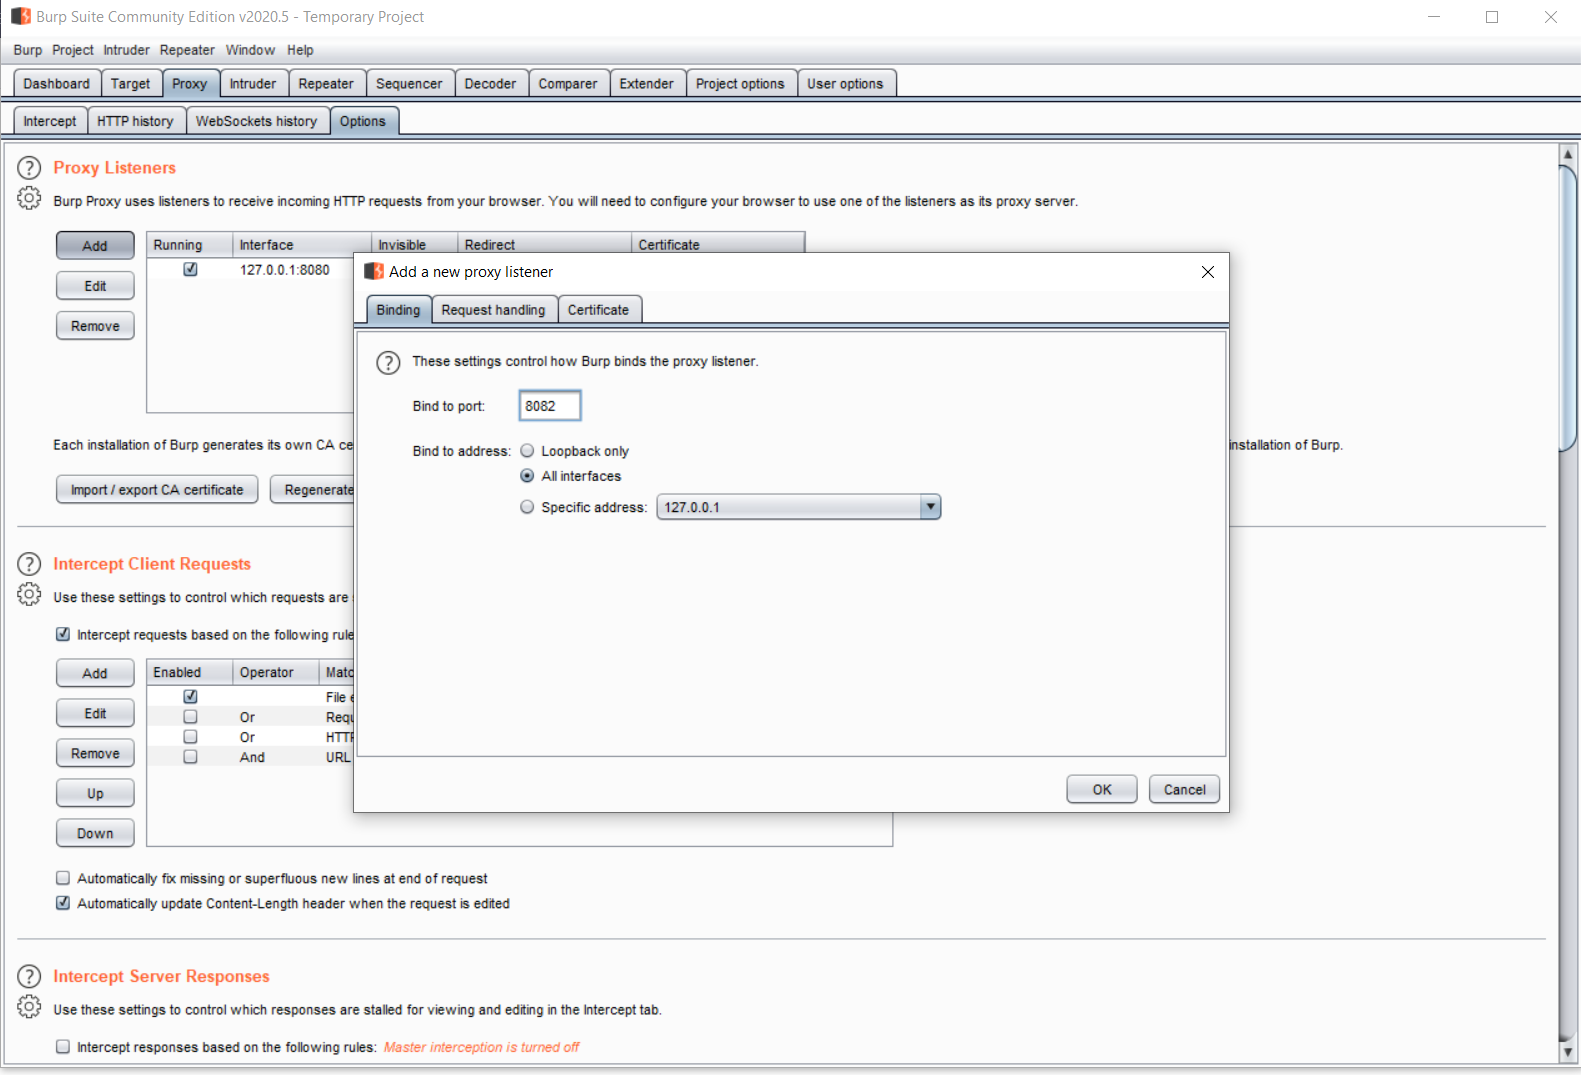
Task: Click Burp logo in dialog title bar
Action: click(374, 272)
